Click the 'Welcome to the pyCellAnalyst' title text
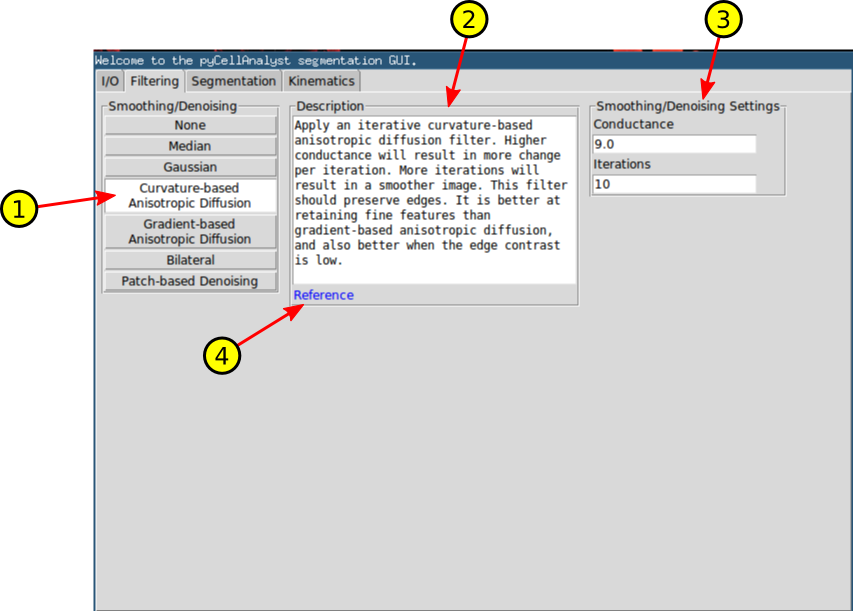Image resolution: width=853 pixels, height=611 pixels. tap(256, 60)
